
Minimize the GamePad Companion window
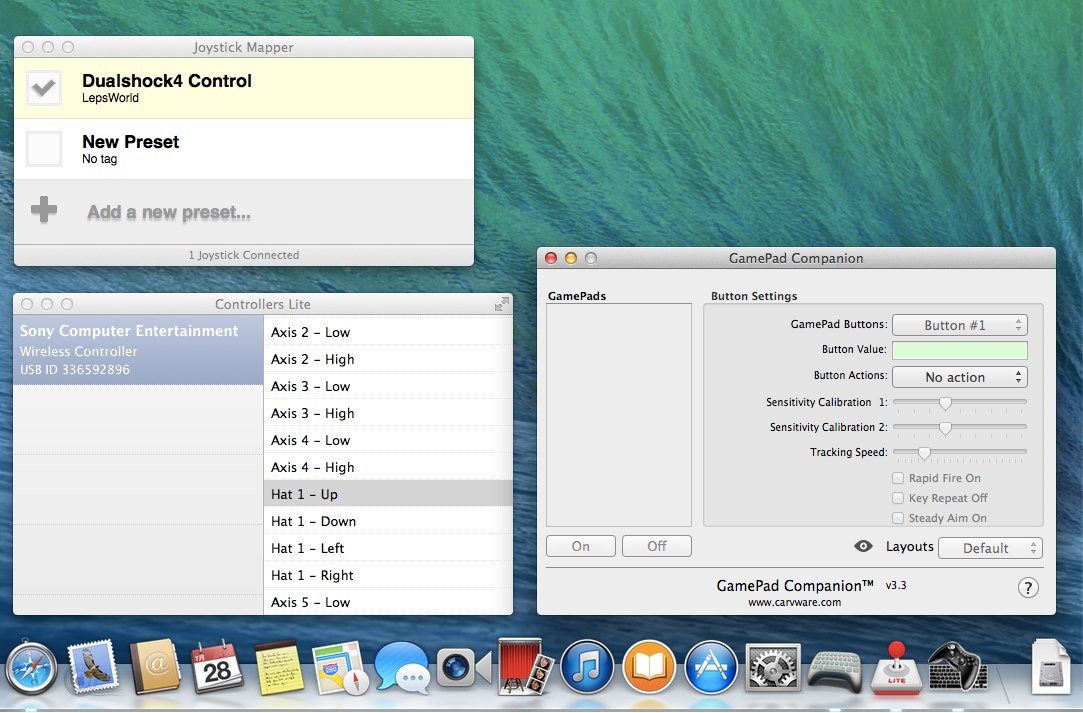click(x=571, y=258)
